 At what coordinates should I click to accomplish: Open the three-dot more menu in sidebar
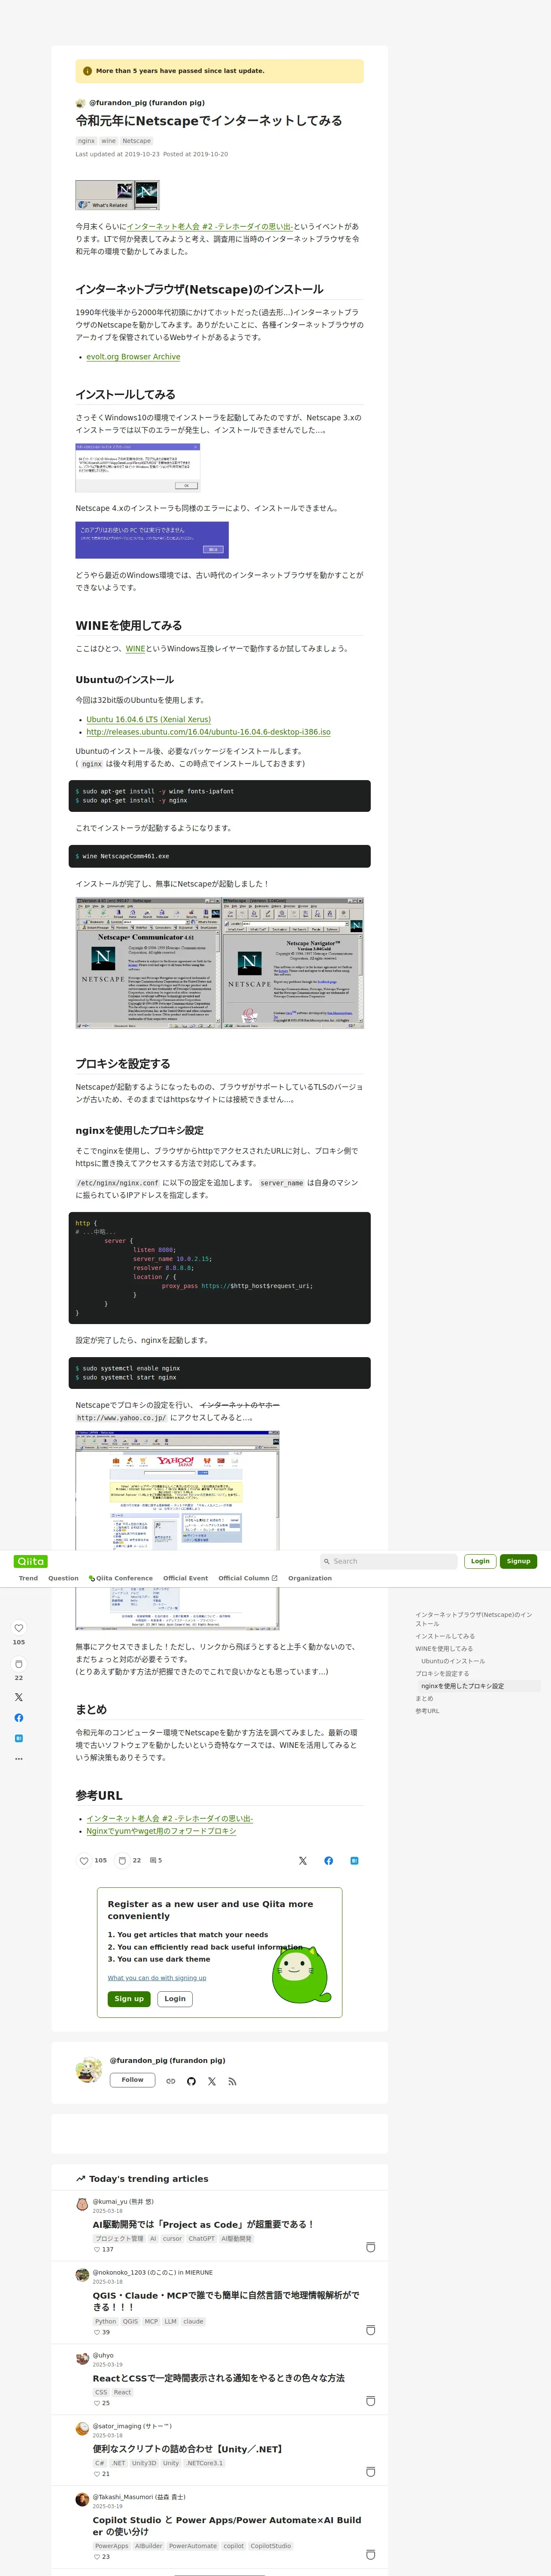(x=19, y=1758)
